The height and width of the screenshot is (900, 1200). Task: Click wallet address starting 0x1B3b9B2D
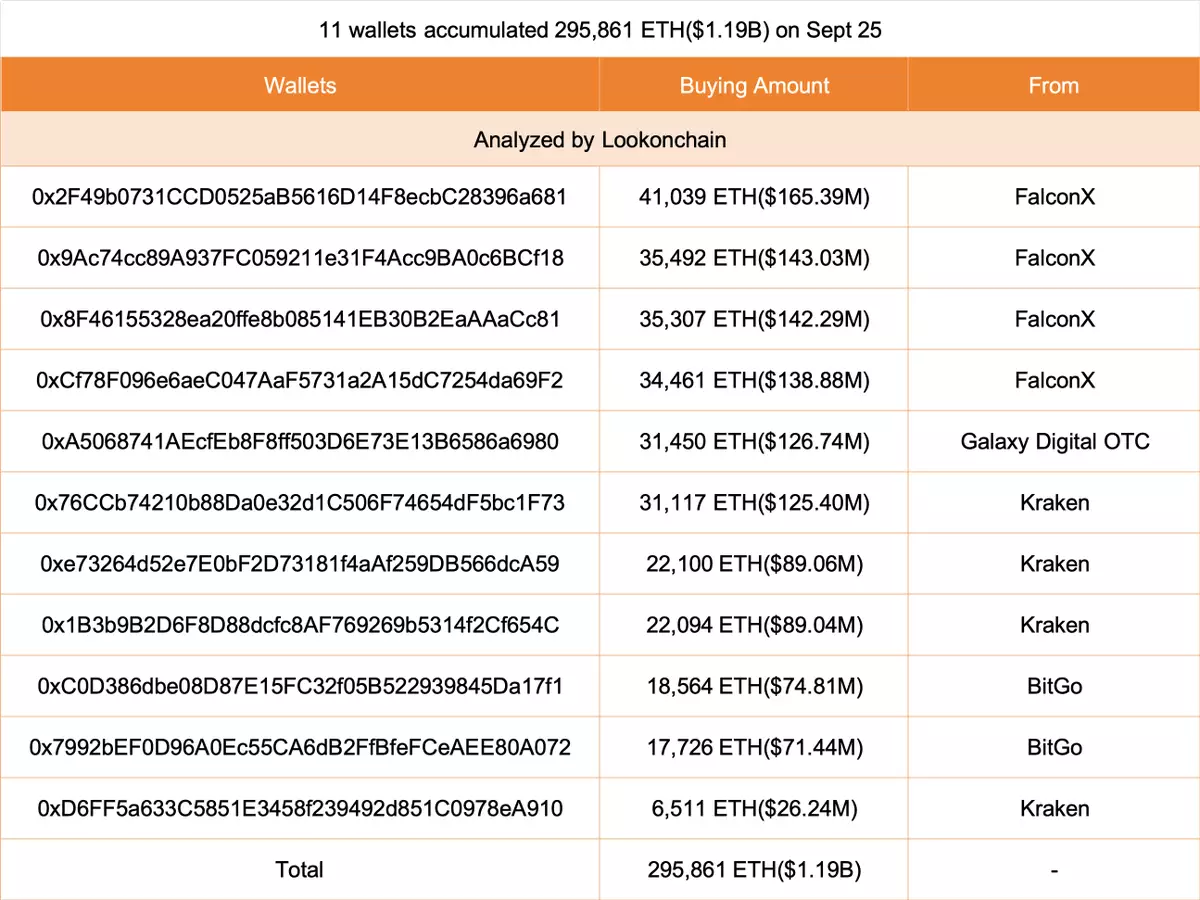(x=300, y=625)
